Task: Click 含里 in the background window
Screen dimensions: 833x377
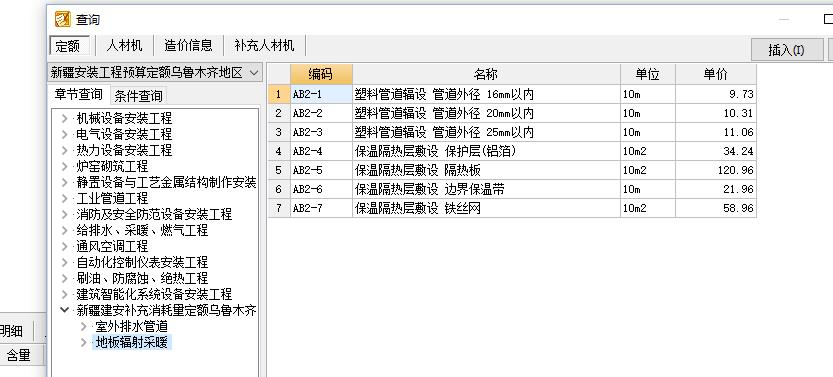Action: click(19, 355)
